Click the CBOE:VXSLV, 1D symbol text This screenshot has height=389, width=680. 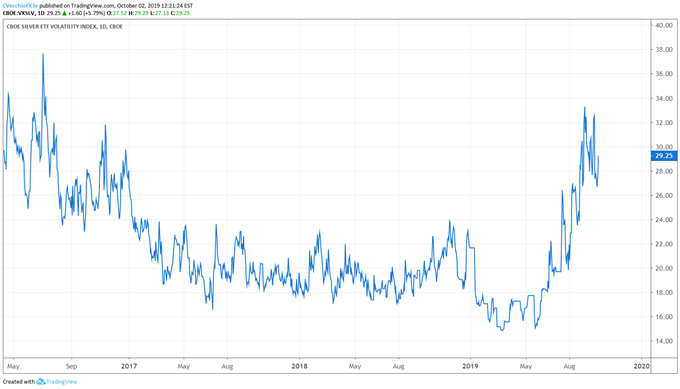pos(24,13)
